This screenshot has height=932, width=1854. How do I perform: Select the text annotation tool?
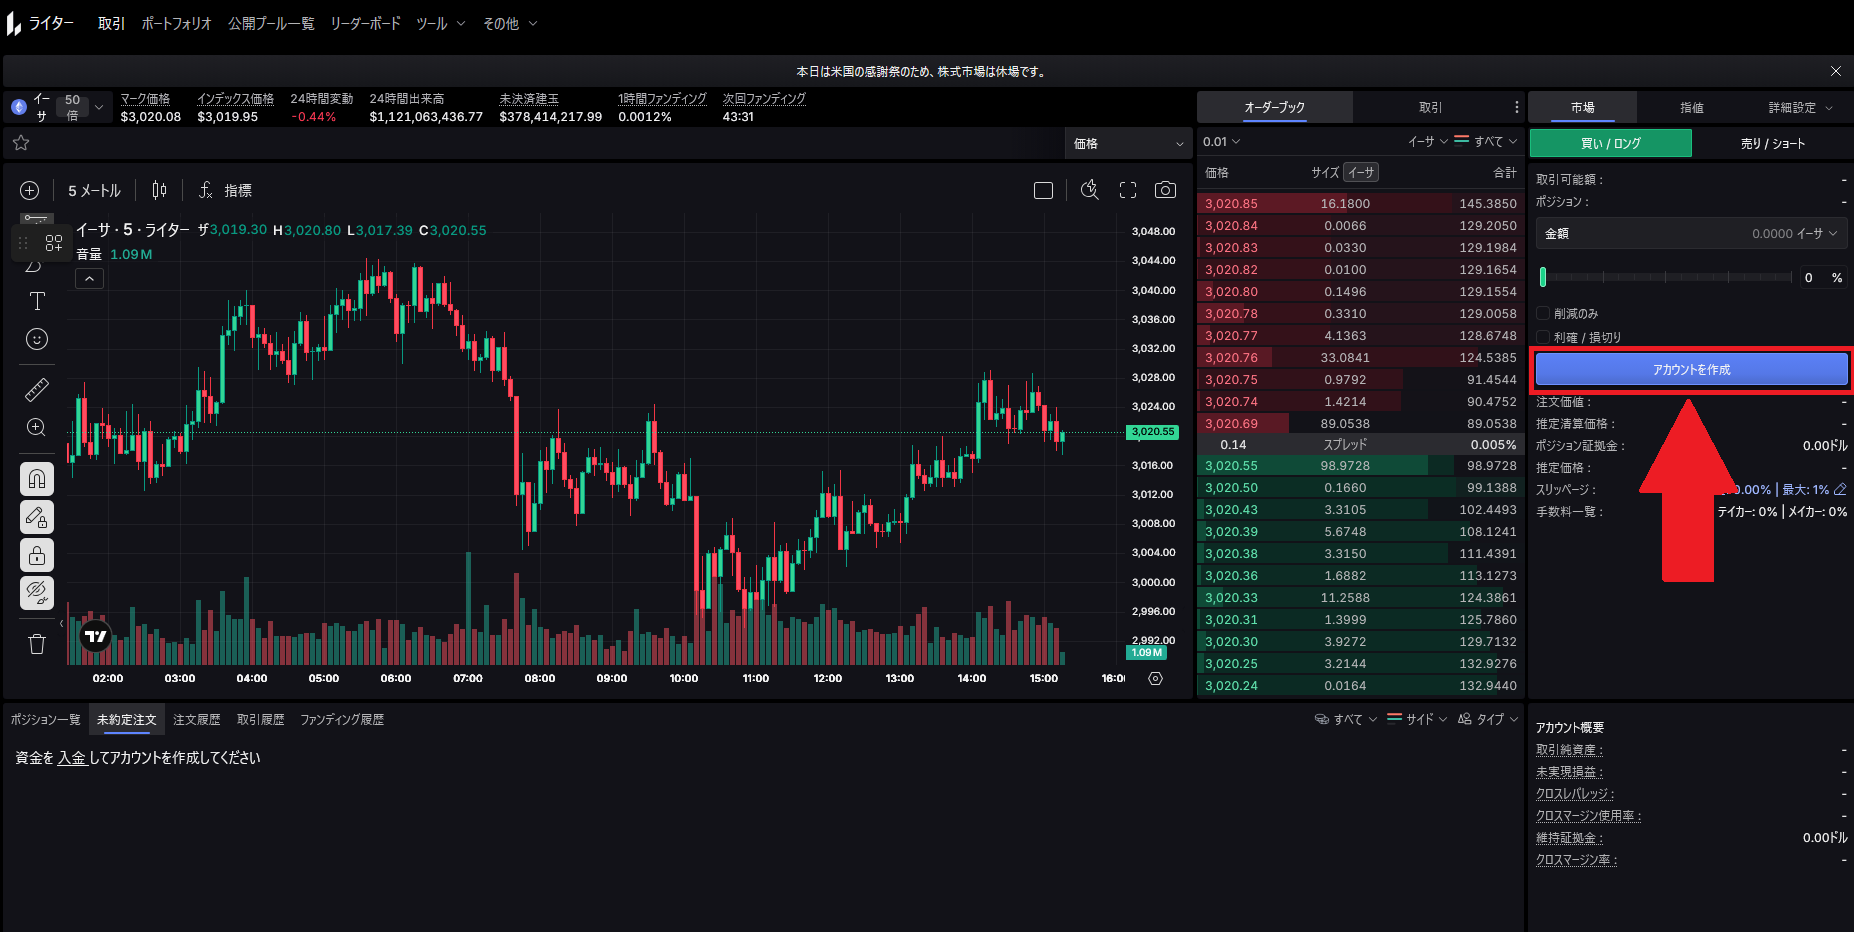(x=37, y=301)
